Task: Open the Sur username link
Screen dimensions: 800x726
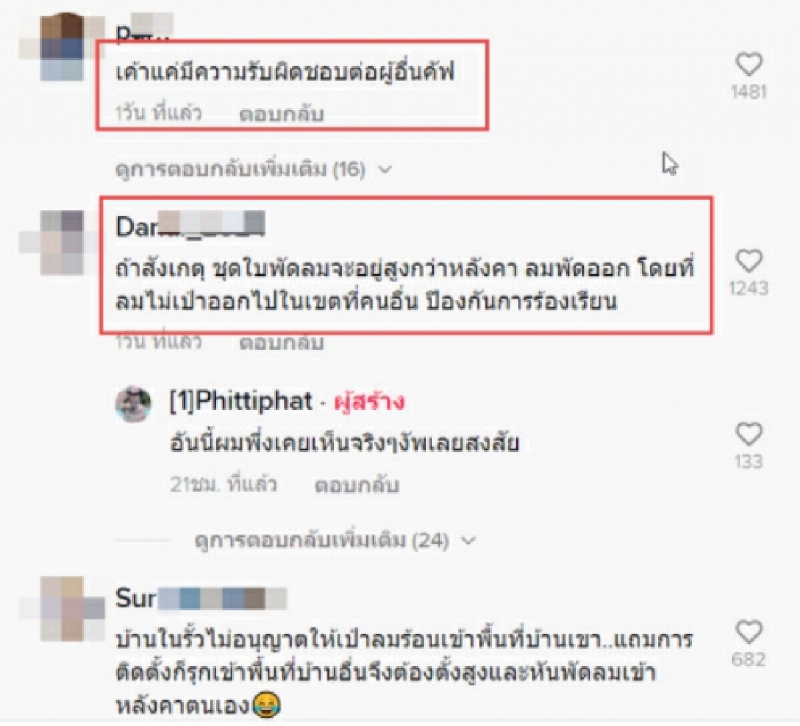Action: tap(201, 598)
